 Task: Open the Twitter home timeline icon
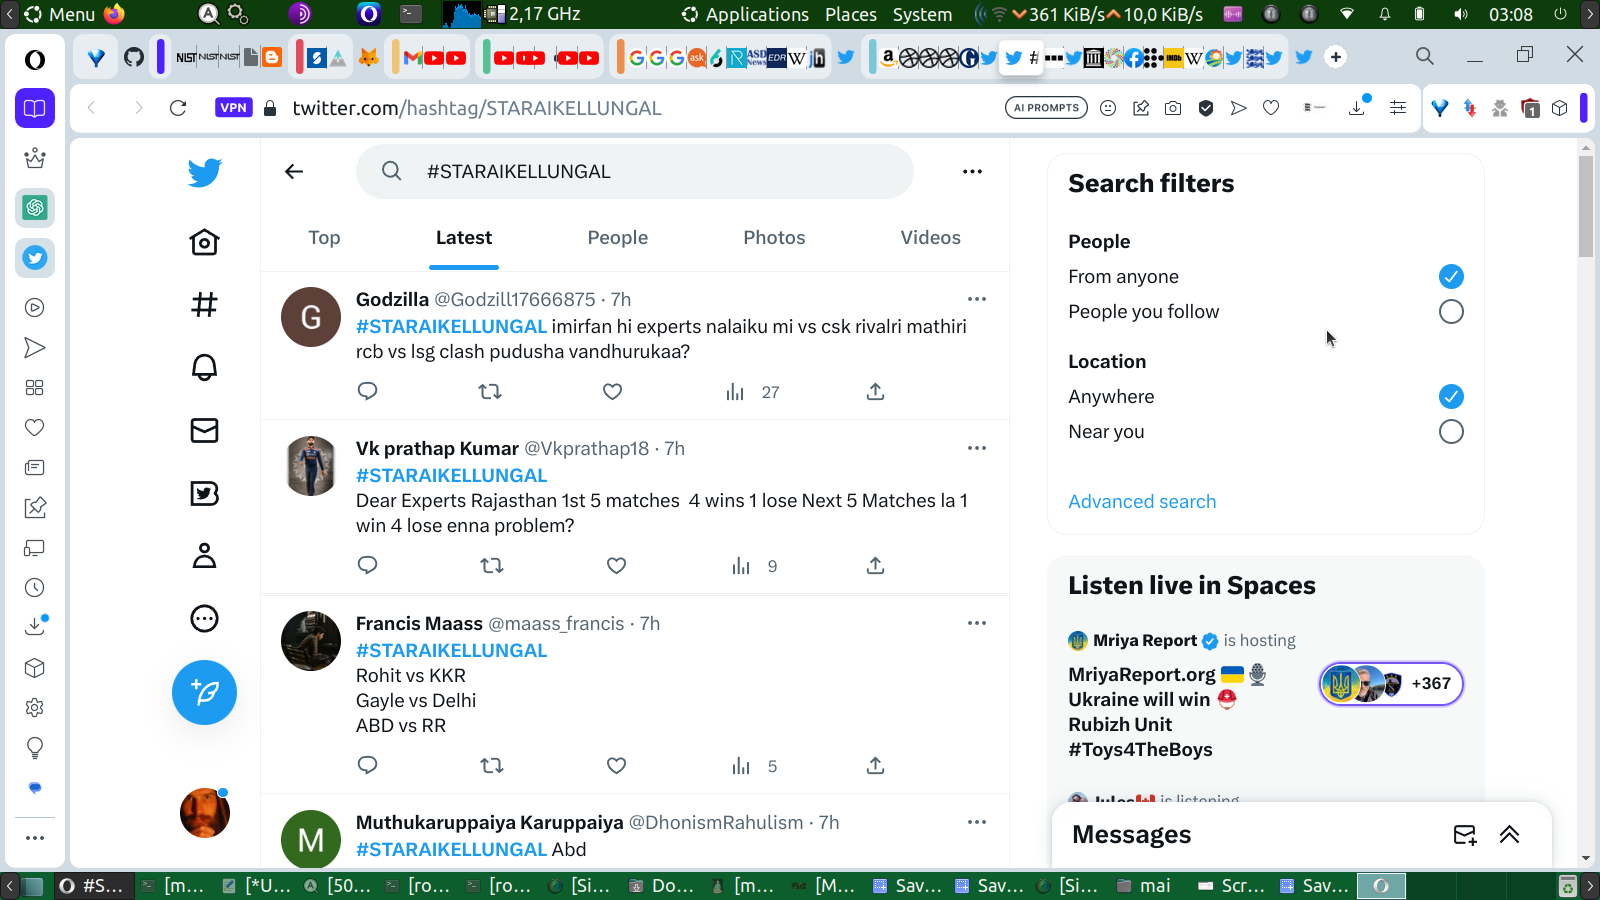(204, 242)
